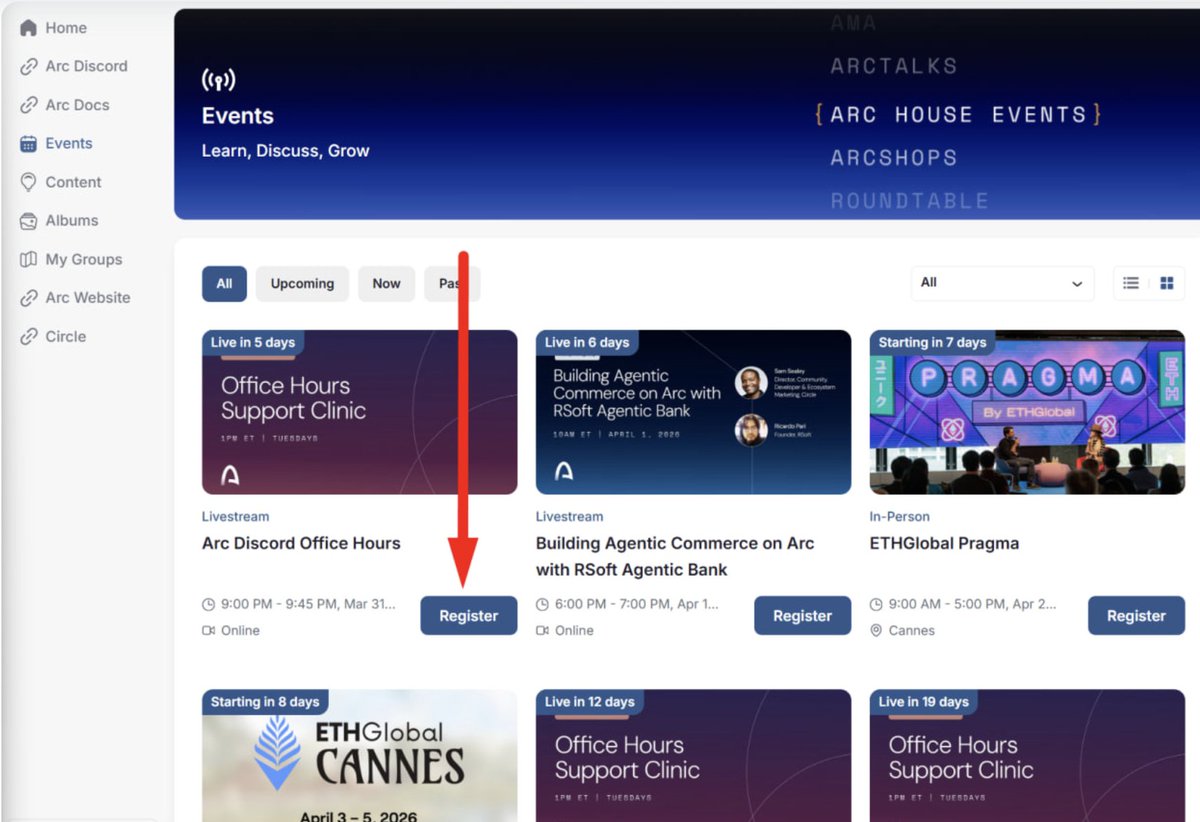Click the link icon beside Arc Docs
The width and height of the screenshot is (1200, 822).
(x=28, y=105)
